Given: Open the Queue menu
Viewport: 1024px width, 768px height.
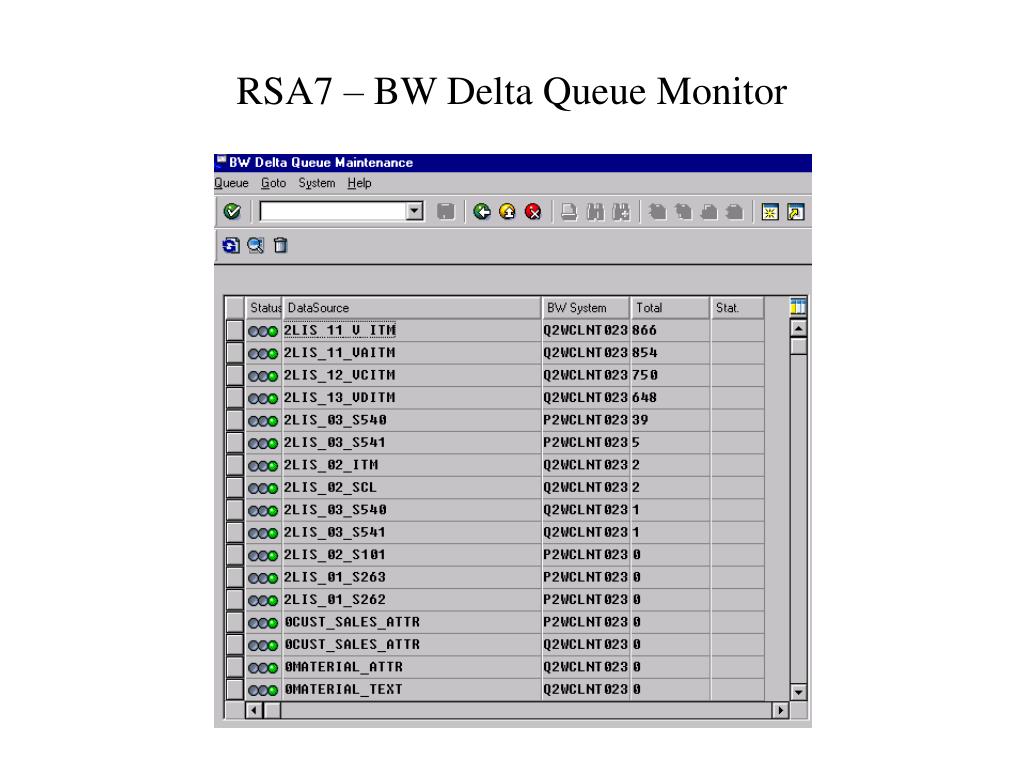Looking at the screenshot, I should point(231,184).
